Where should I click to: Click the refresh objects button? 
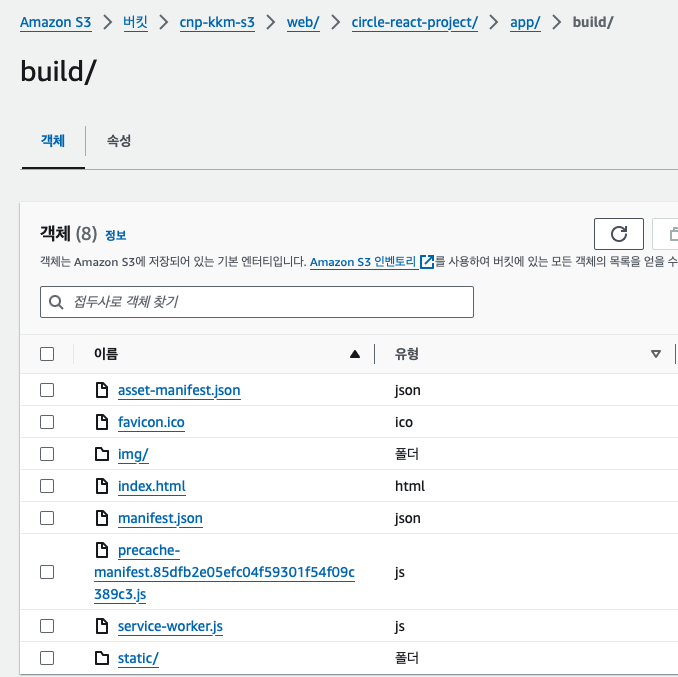point(619,234)
